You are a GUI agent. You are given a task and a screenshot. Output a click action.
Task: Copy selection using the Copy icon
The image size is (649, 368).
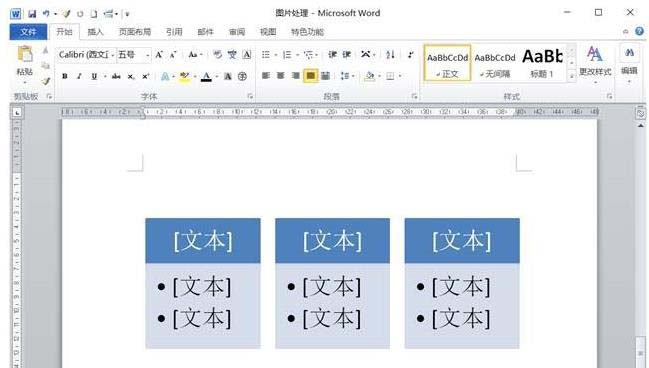46,65
